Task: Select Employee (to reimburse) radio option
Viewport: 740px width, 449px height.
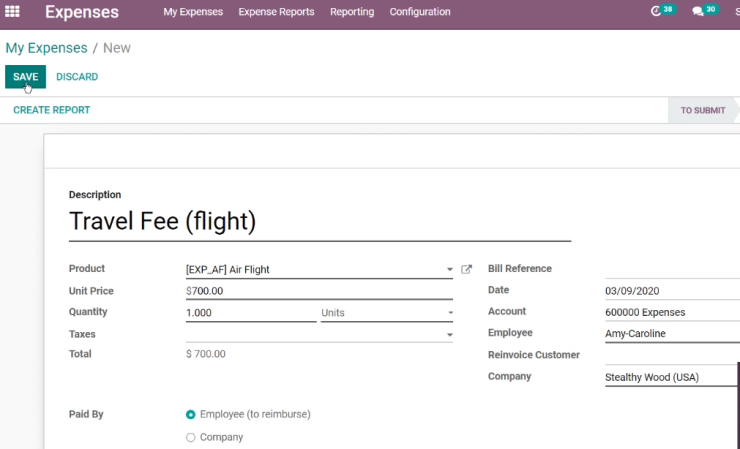Action: (x=191, y=415)
